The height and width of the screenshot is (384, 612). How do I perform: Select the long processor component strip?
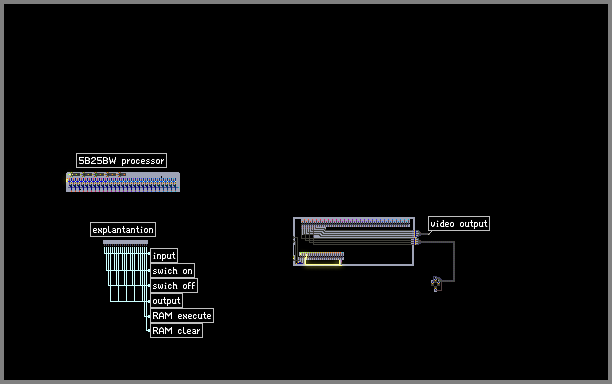pos(123,182)
